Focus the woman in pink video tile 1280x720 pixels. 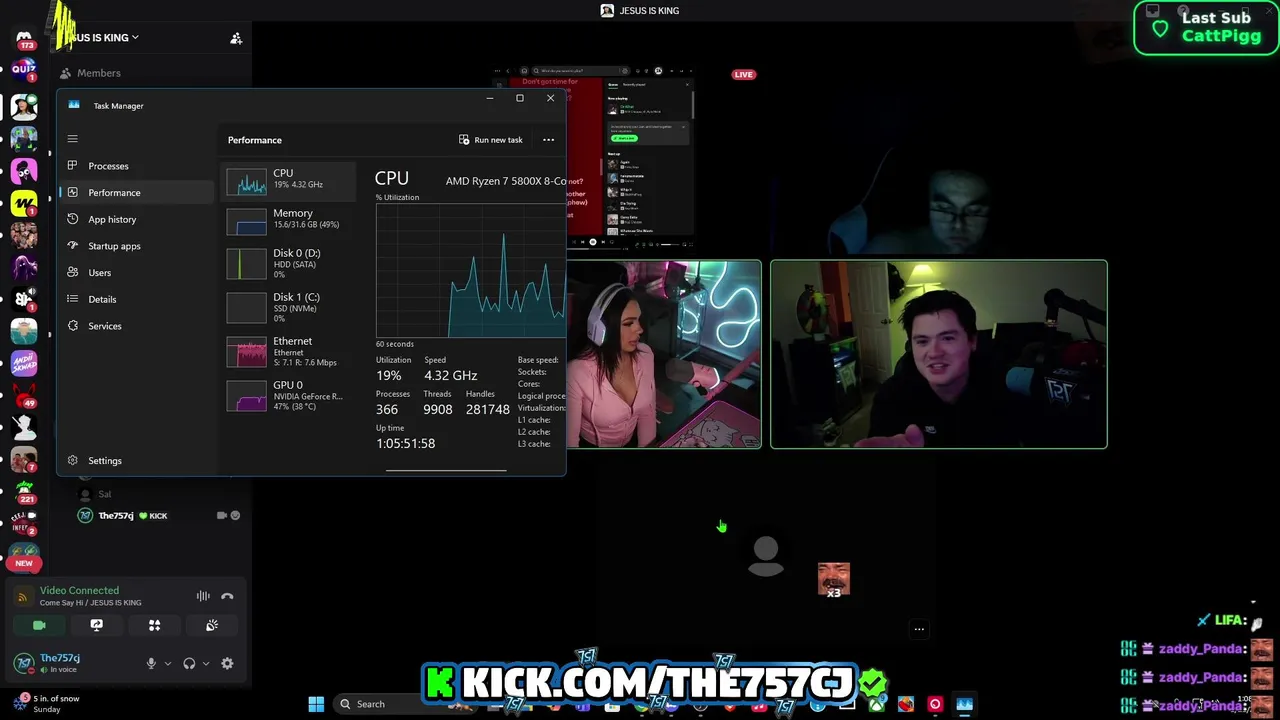point(664,354)
